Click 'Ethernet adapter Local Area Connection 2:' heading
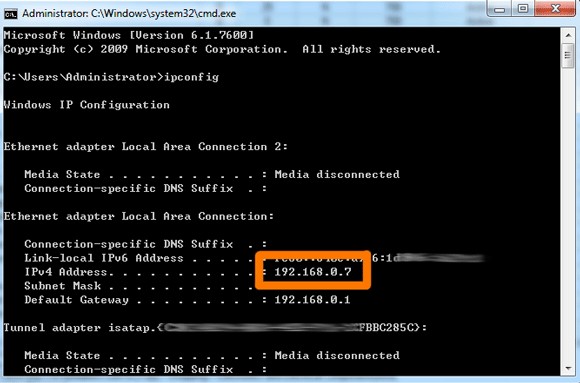 point(146,147)
